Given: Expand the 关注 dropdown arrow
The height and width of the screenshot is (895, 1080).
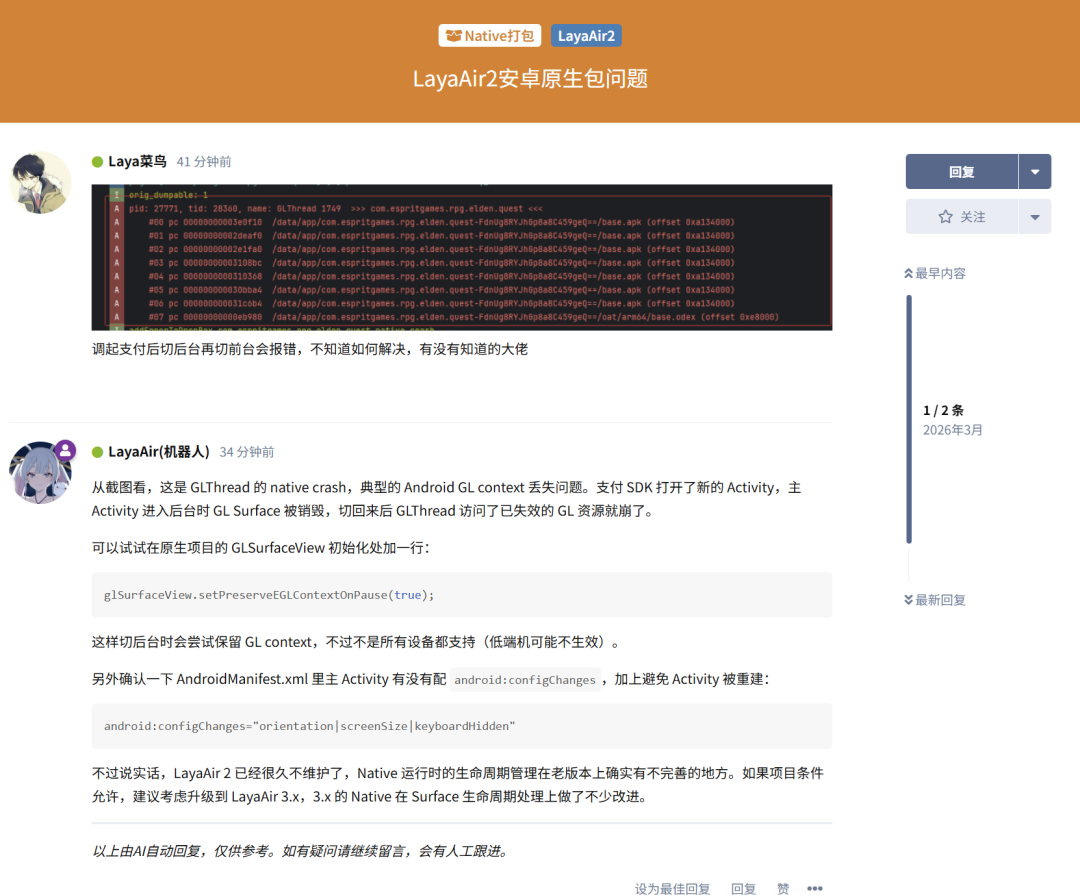Looking at the screenshot, I should click(x=1035, y=217).
